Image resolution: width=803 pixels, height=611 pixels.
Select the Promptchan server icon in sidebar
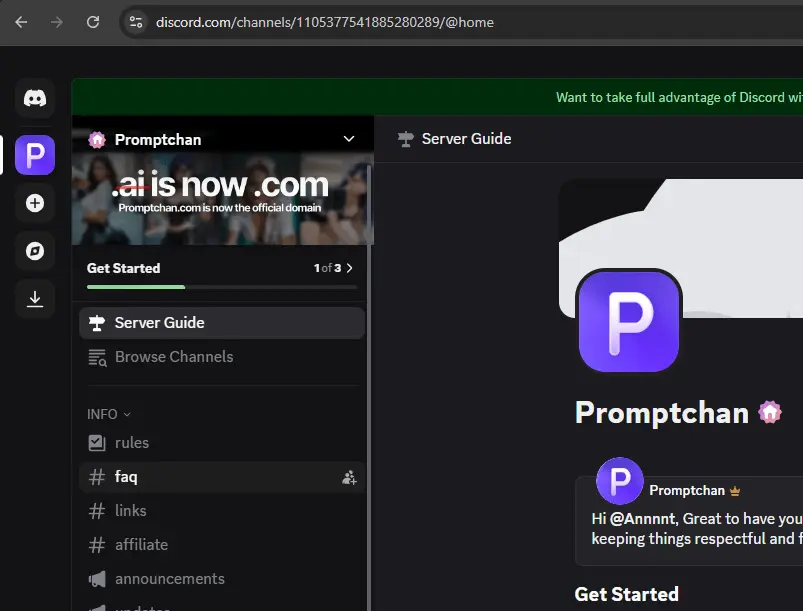pyautogui.click(x=35, y=155)
